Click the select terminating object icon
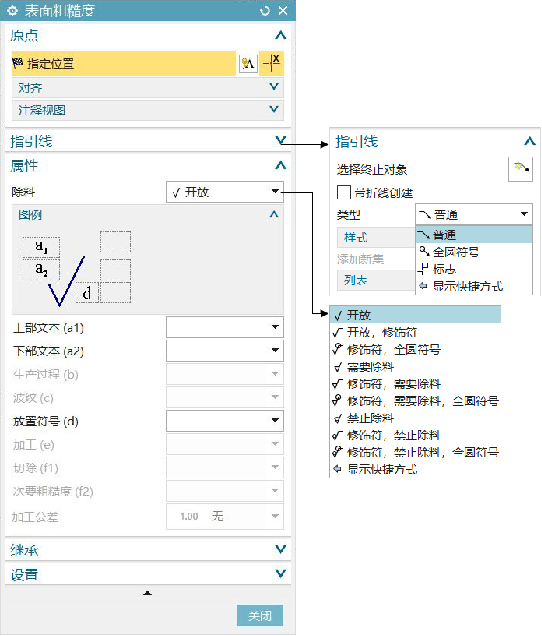This screenshot has width=542, height=636. click(x=520, y=169)
